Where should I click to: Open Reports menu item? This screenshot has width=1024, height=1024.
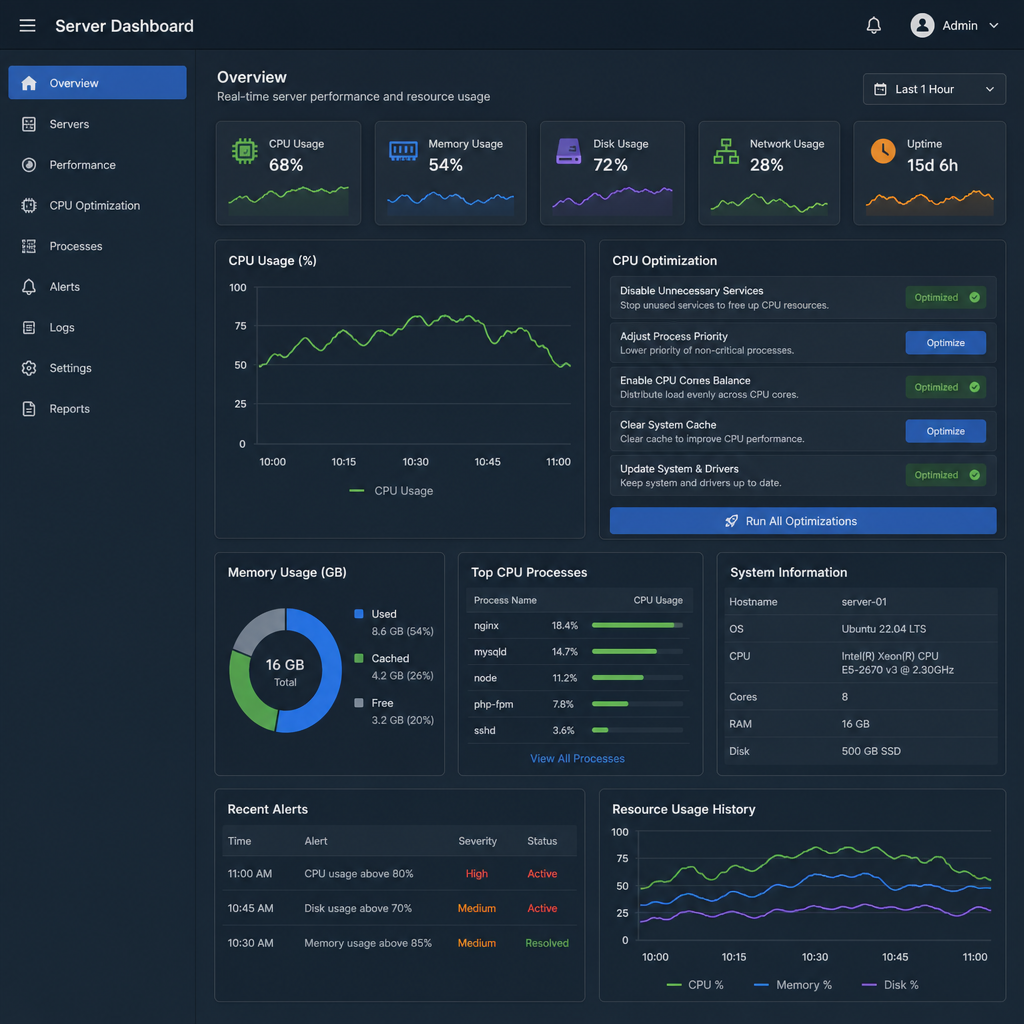click(x=97, y=409)
